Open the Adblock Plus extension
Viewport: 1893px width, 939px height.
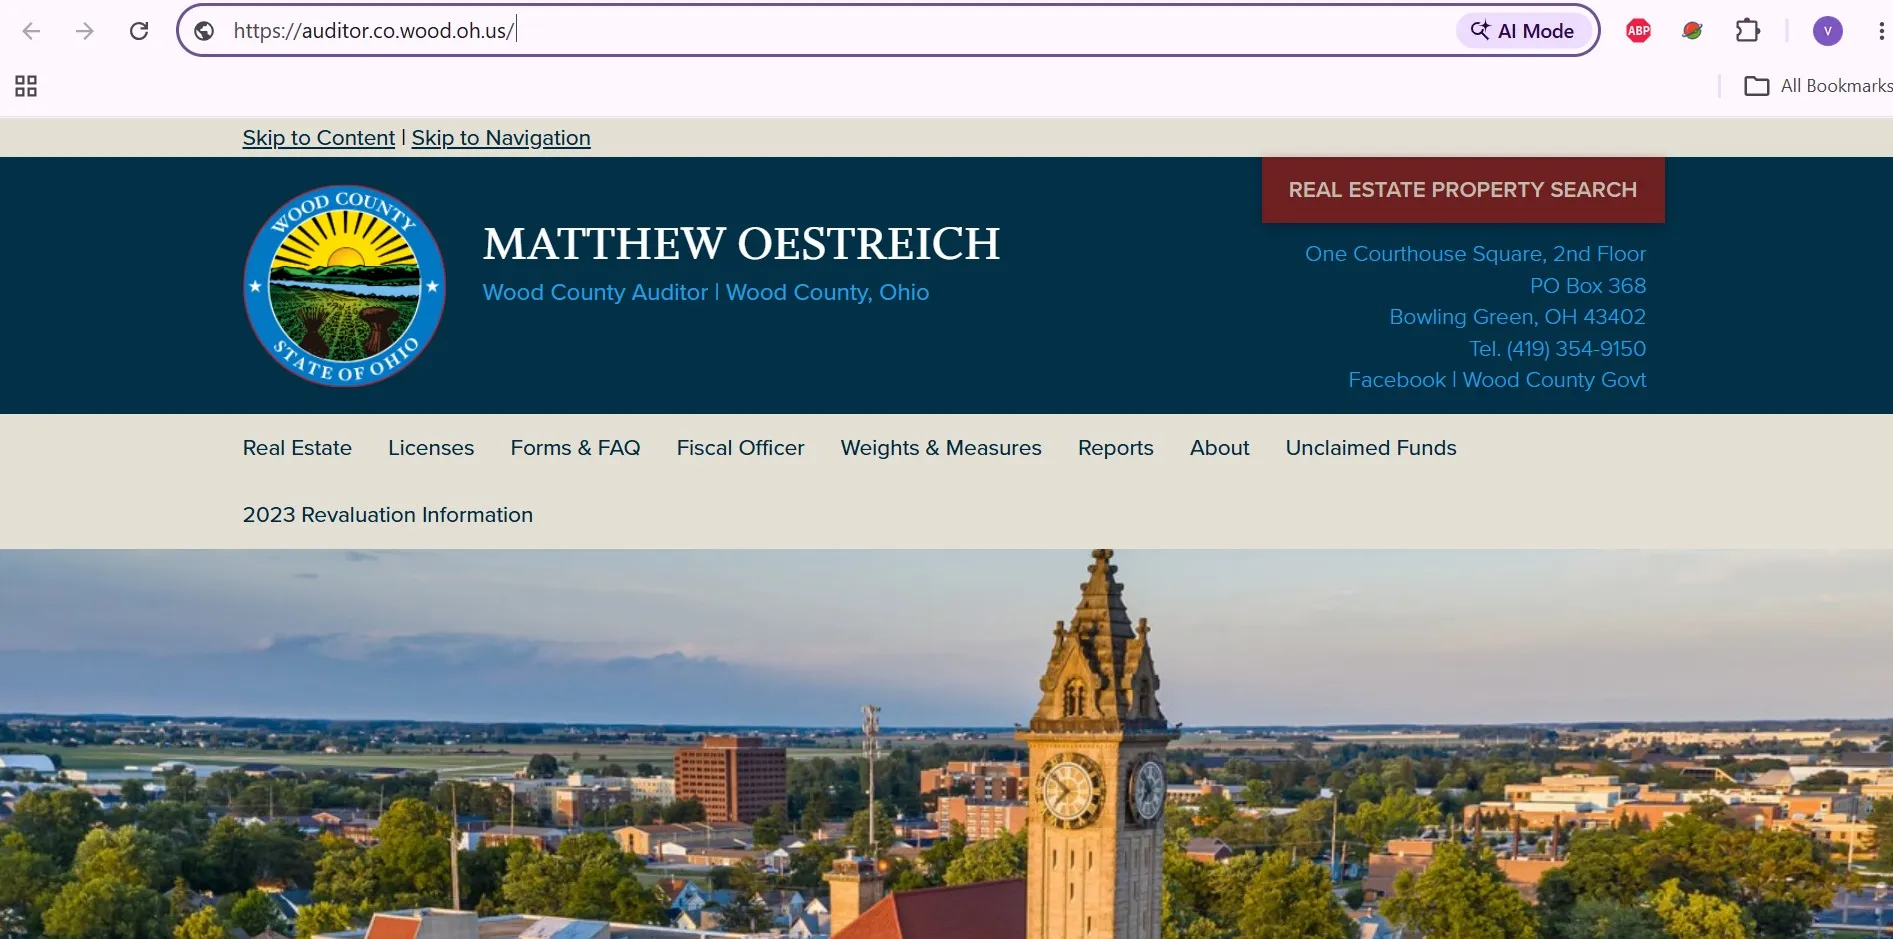tap(1638, 31)
